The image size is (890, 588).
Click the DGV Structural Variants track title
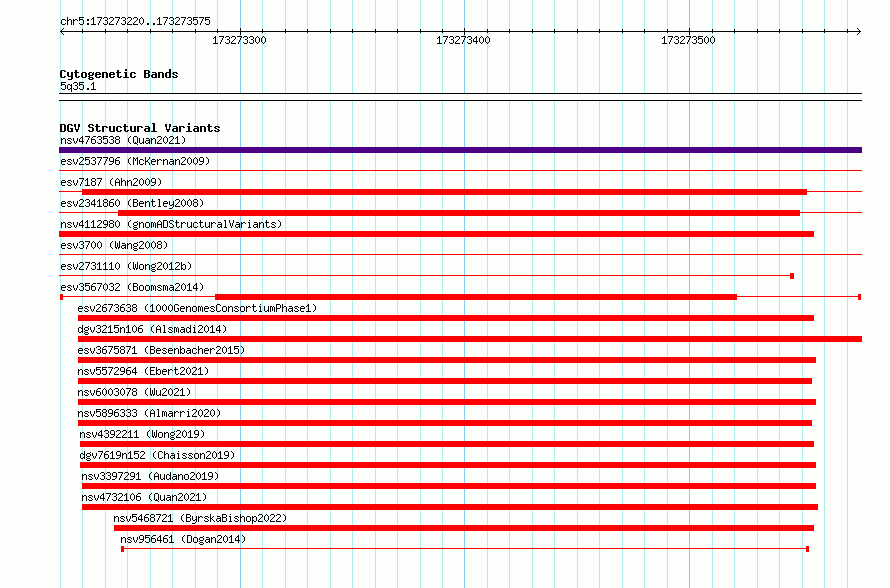(x=140, y=128)
